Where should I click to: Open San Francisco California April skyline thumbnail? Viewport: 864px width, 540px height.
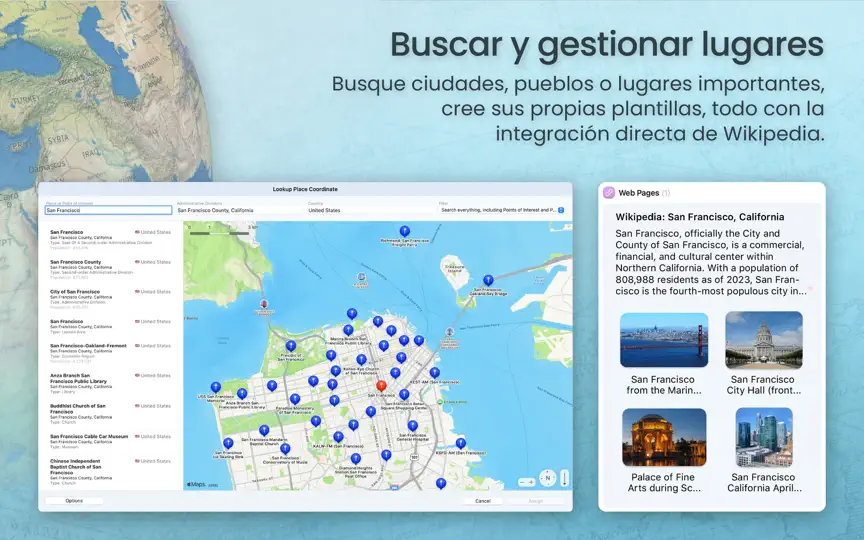click(764, 438)
